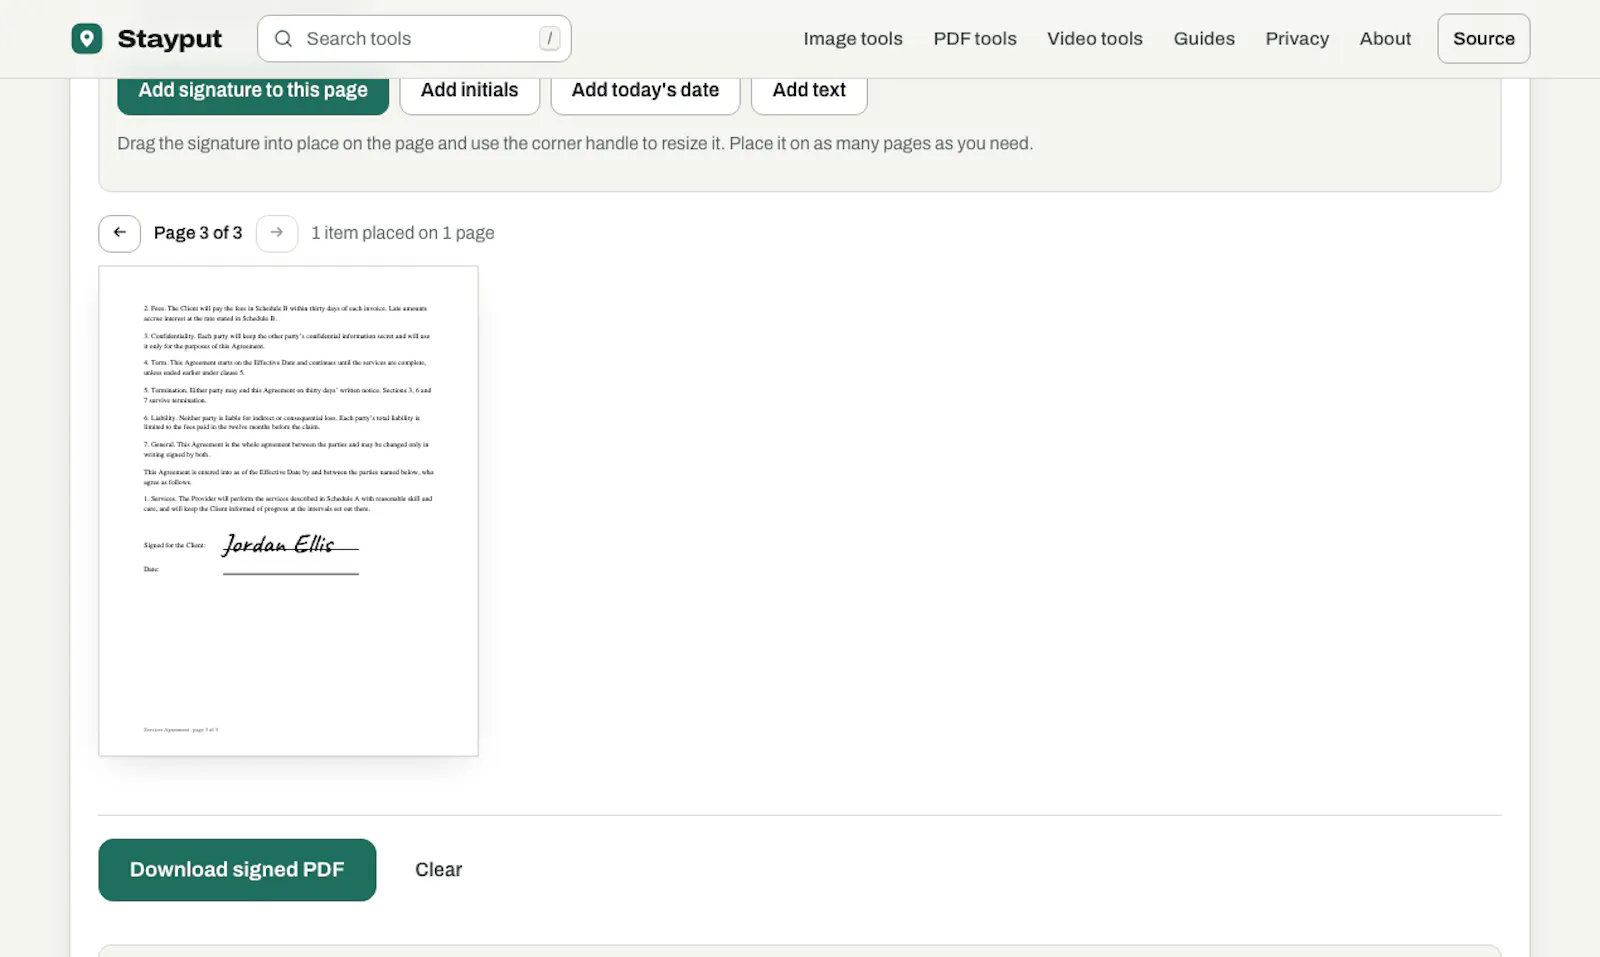Click the '1 item placed on 1 page' text
1600x957 pixels.
[403, 233]
